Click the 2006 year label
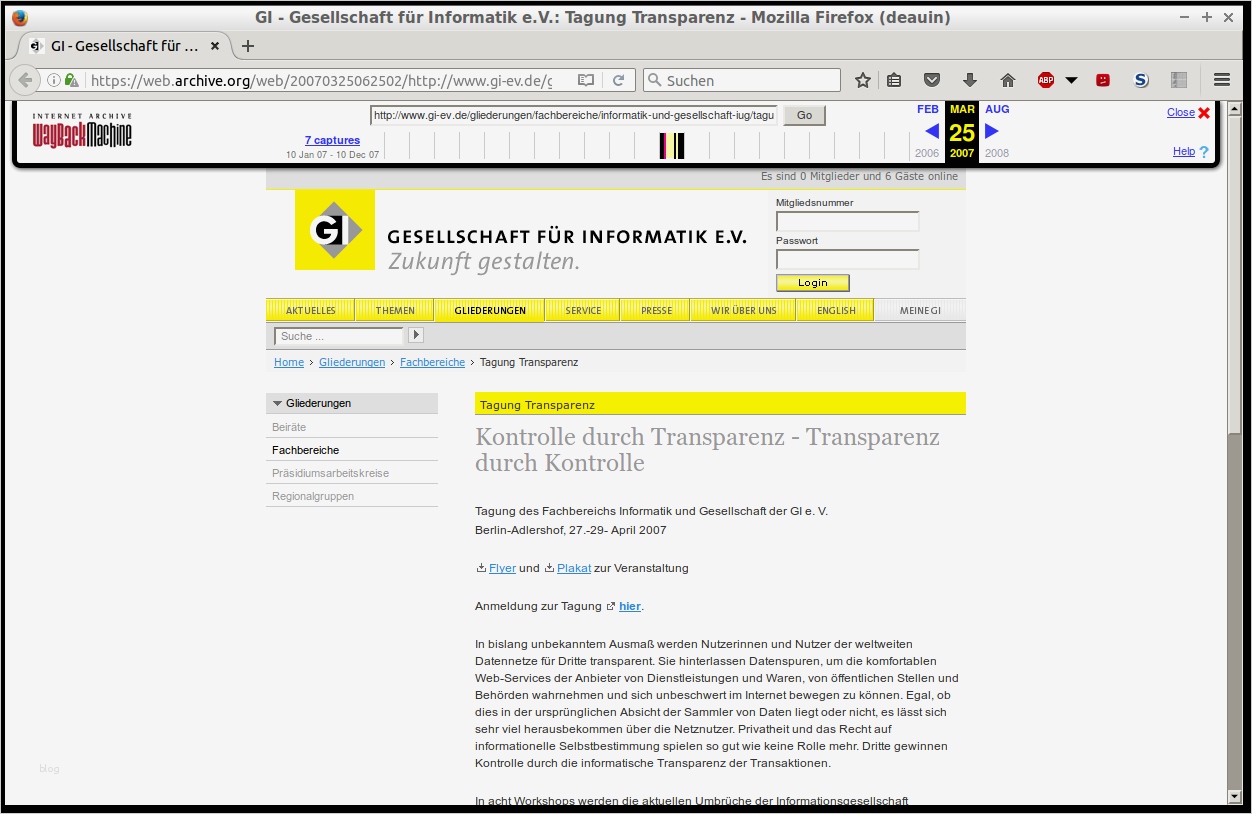 coord(927,153)
